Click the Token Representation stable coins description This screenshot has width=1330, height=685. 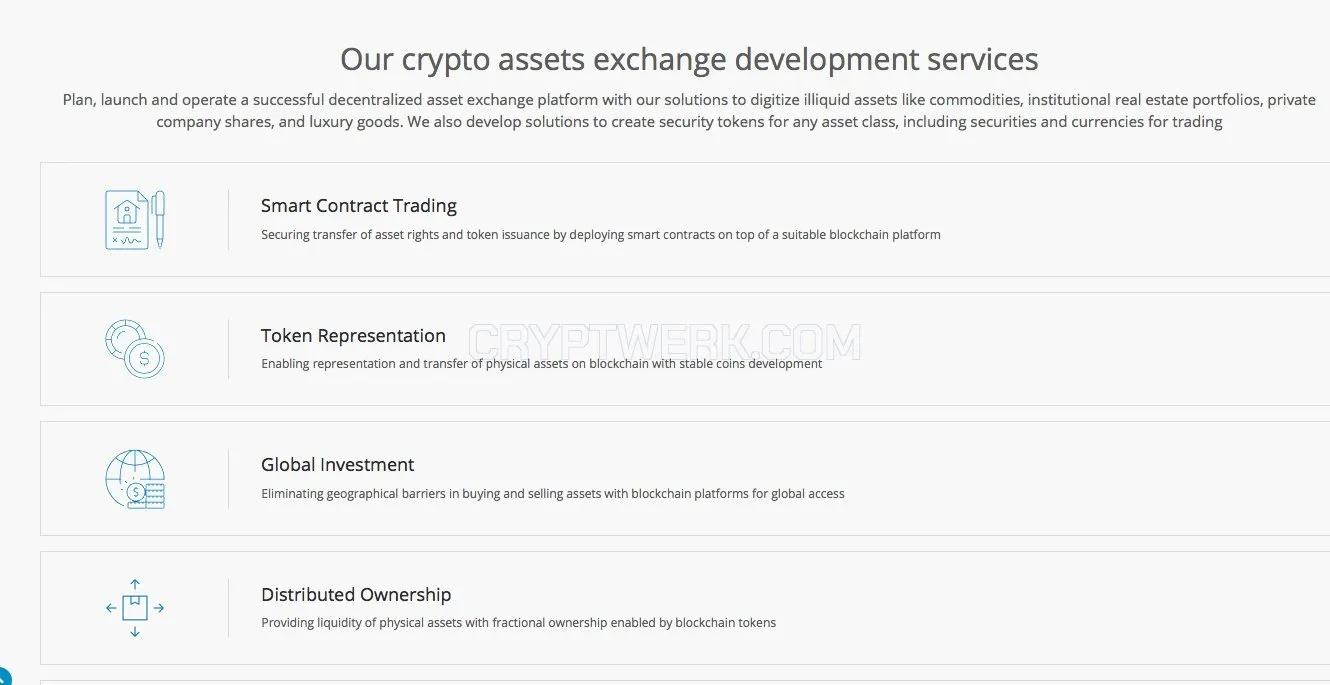(x=542, y=364)
